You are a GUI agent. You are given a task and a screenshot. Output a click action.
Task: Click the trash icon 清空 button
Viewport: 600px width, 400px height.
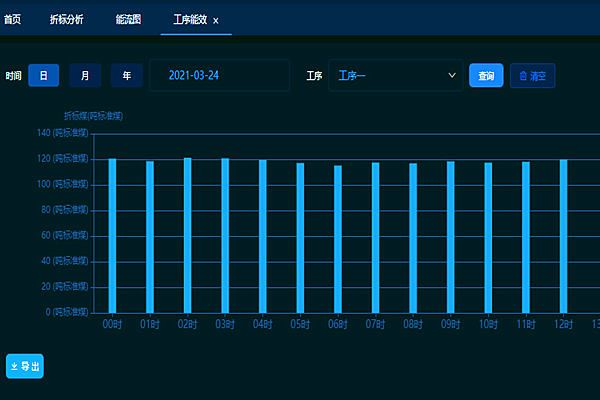point(532,75)
